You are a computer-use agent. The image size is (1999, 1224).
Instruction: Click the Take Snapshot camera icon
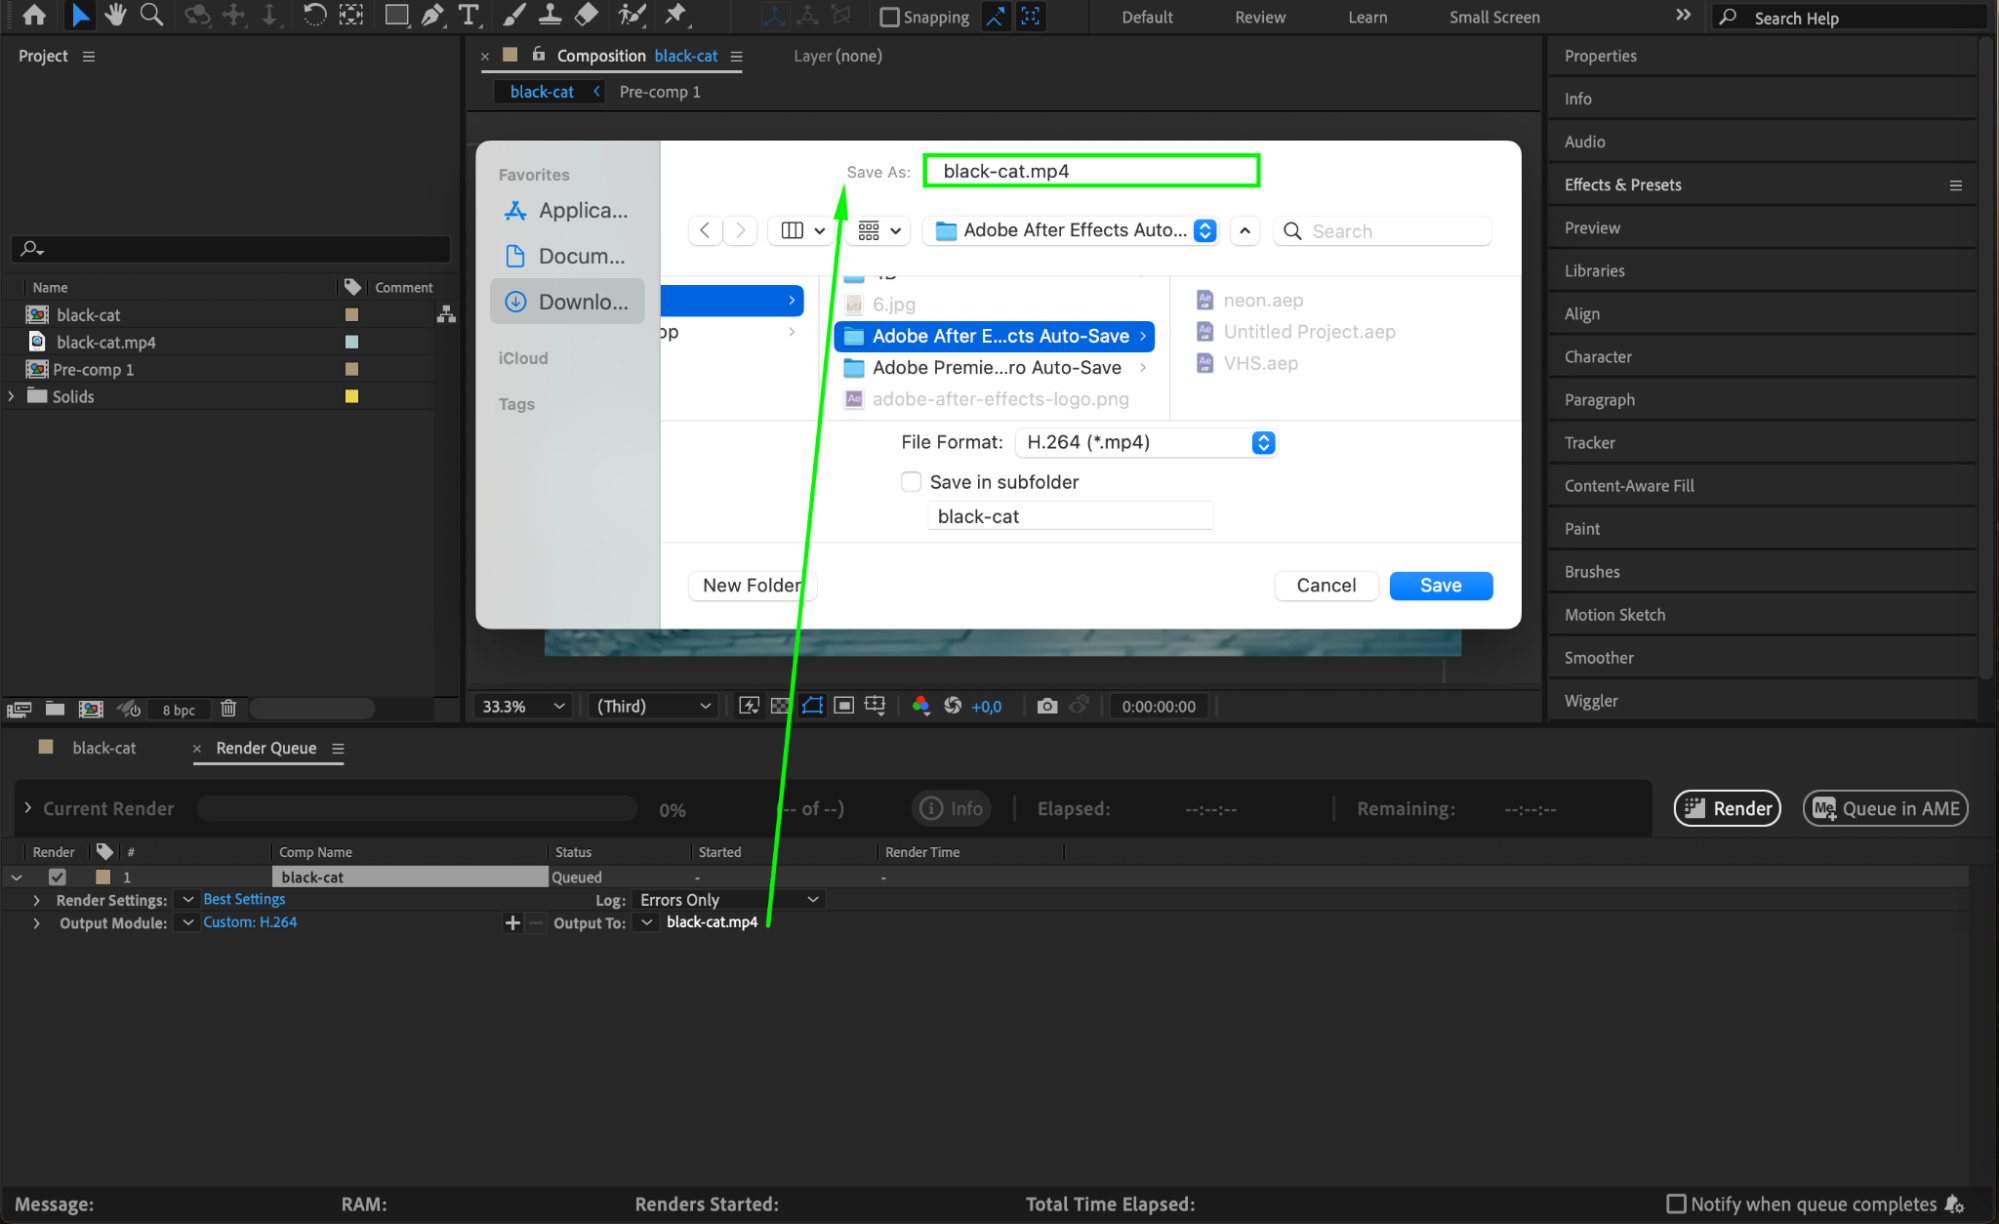click(1046, 706)
